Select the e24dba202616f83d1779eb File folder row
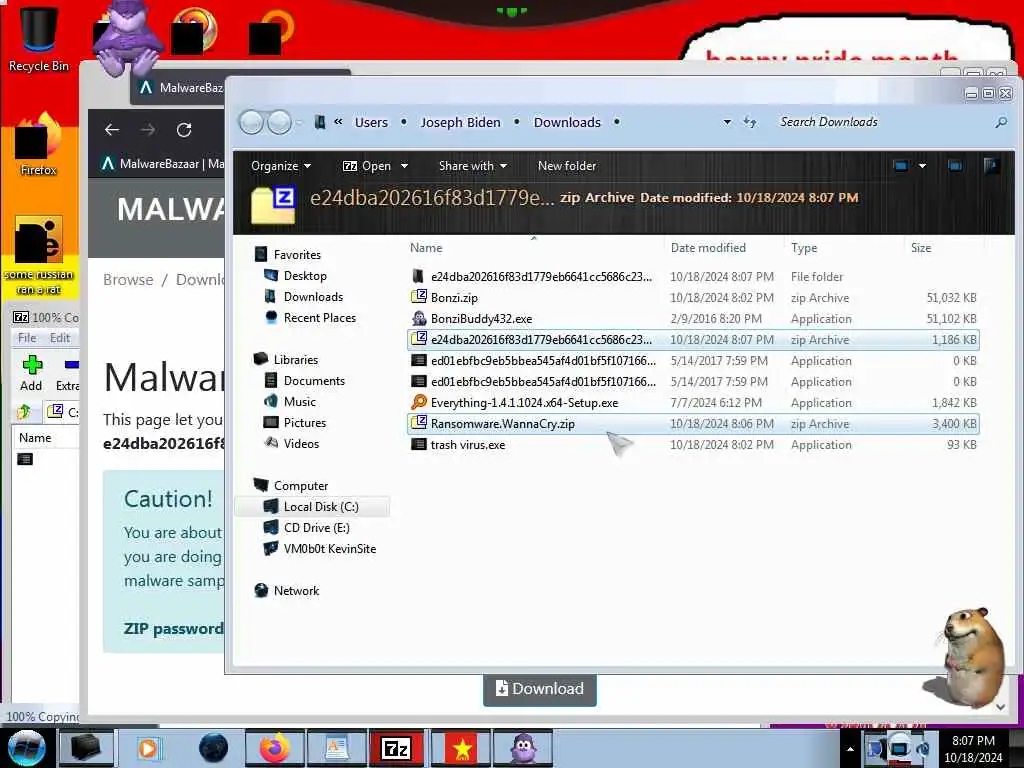The height and width of the screenshot is (768, 1024). [693, 276]
